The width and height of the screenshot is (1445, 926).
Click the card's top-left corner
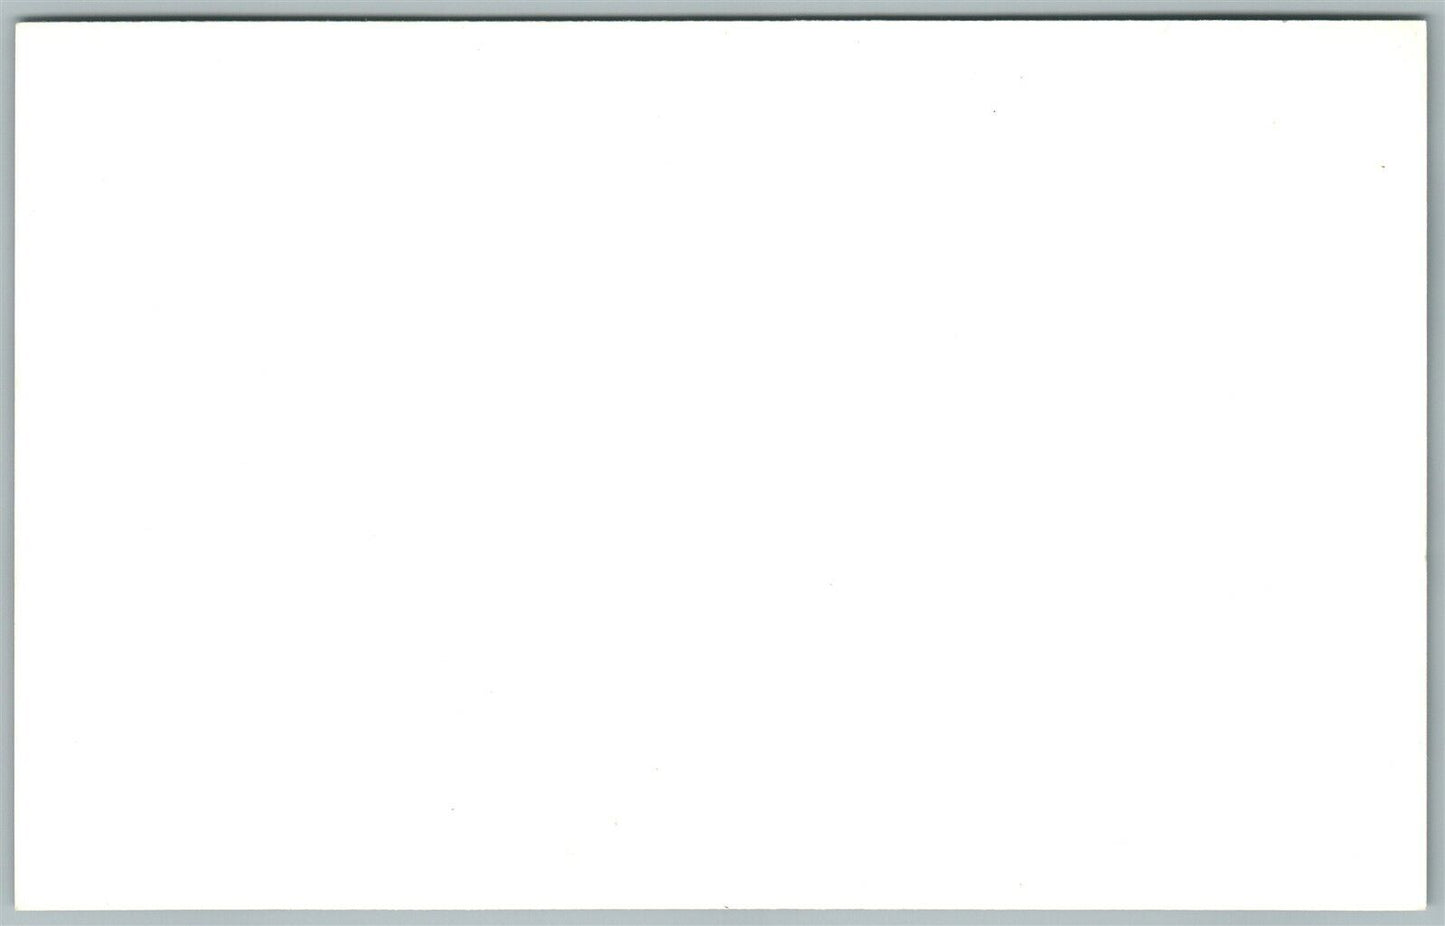16,23
